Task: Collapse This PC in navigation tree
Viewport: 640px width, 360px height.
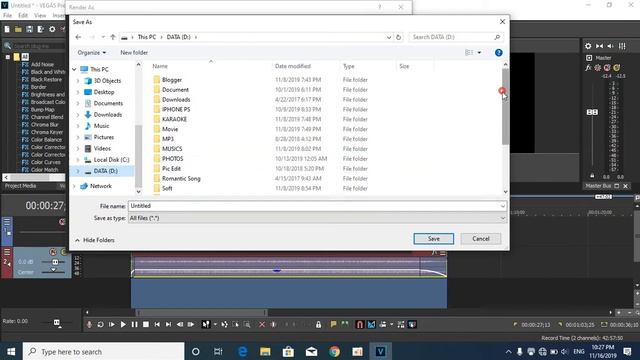Action: pos(74,69)
